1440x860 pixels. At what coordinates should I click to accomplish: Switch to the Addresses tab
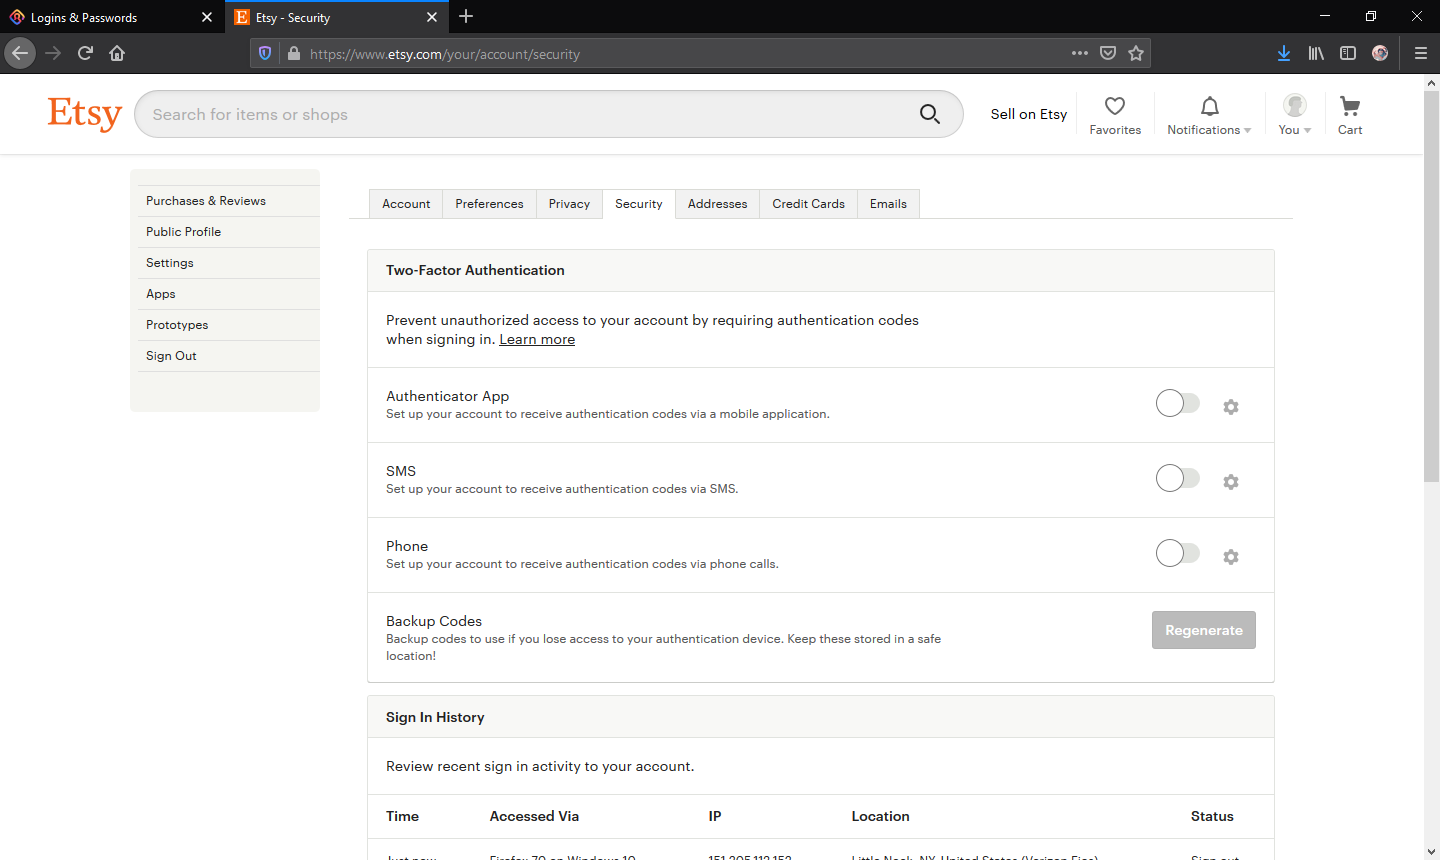(717, 204)
